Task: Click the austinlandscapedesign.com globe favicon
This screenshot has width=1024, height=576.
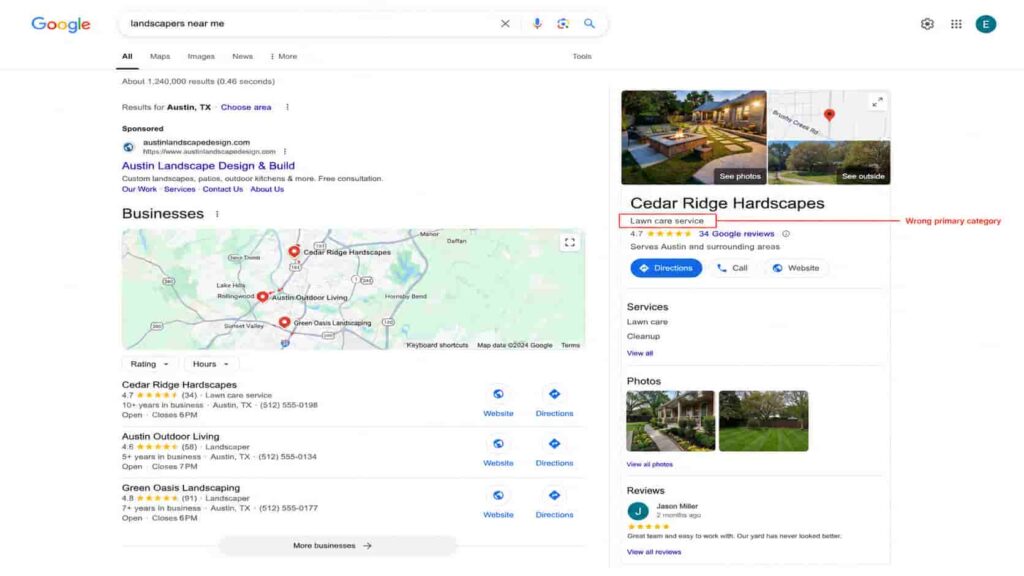Action: tap(129, 147)
